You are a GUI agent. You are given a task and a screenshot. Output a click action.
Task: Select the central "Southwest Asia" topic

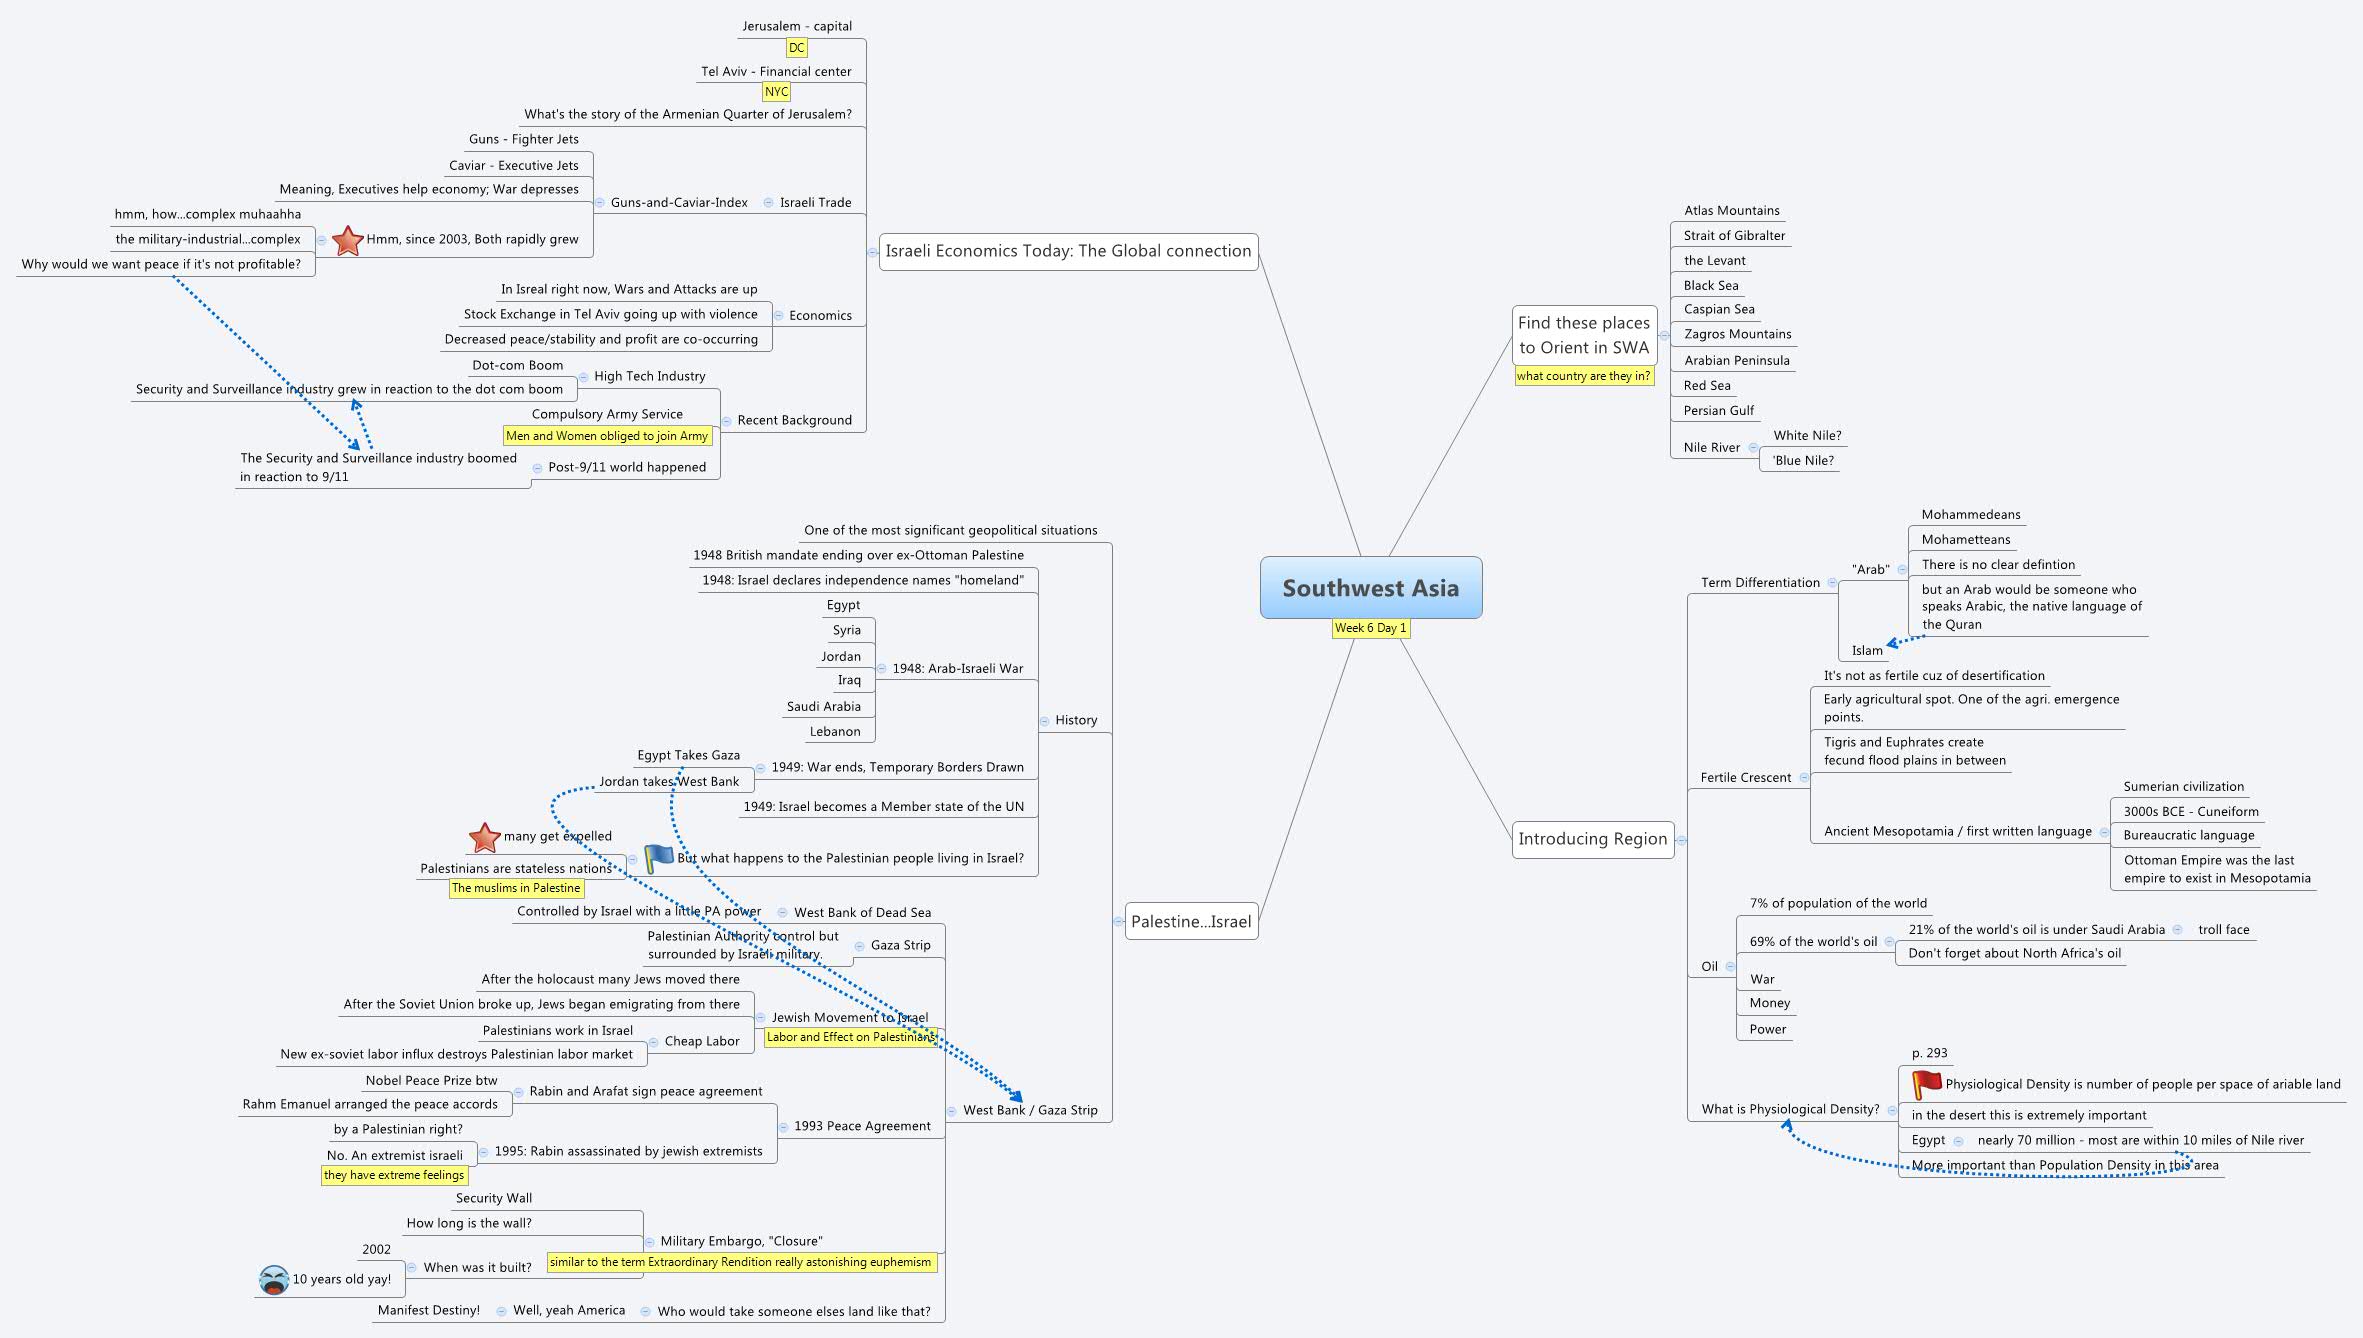point(1370,588)
